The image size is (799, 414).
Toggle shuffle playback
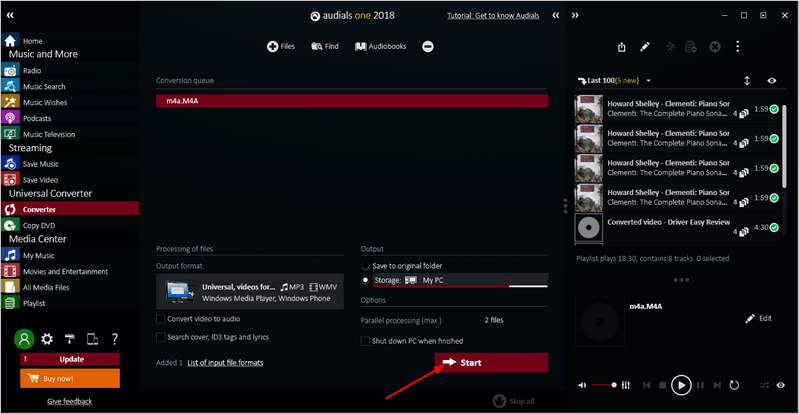pos(764,385)
